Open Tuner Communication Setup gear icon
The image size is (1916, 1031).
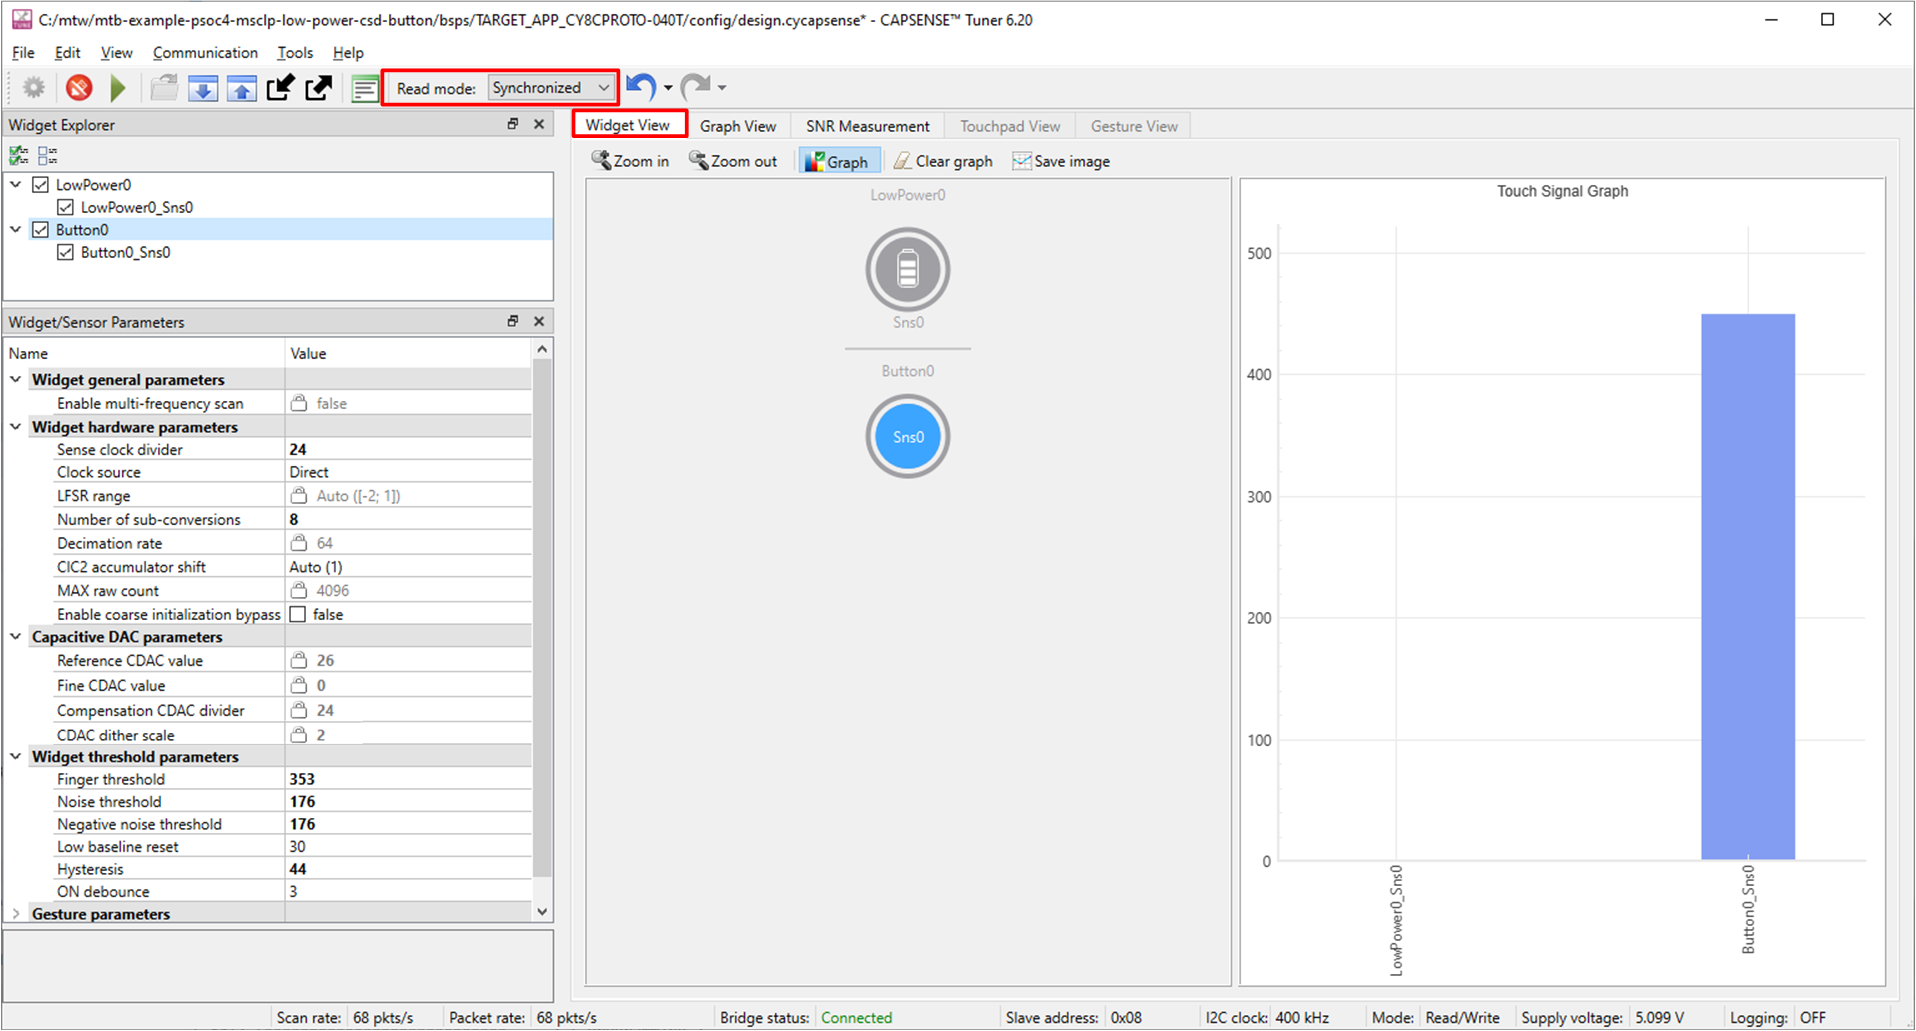34,88
